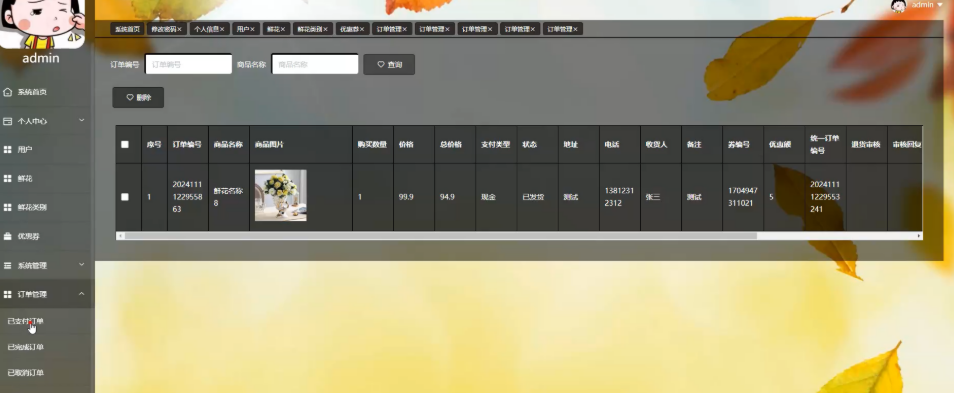Click the 鲜花 grid icon in sidebar
The width and height of the screenshot is (954, 393).
click(8, 178)
